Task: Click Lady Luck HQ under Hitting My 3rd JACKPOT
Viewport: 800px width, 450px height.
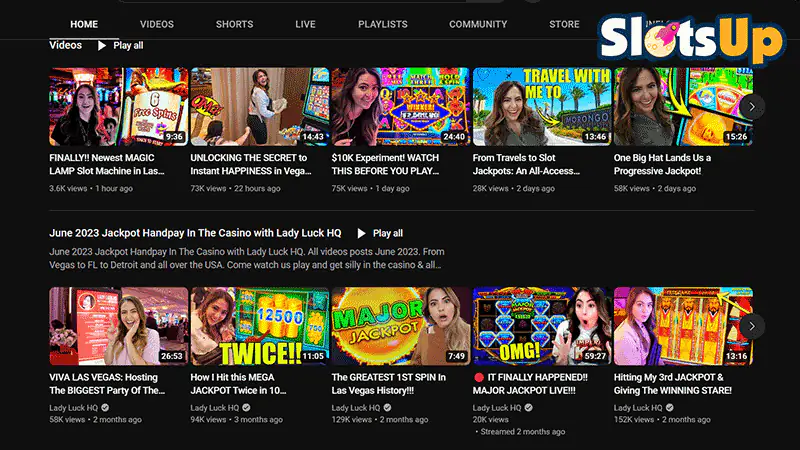Action: [638, 408]
